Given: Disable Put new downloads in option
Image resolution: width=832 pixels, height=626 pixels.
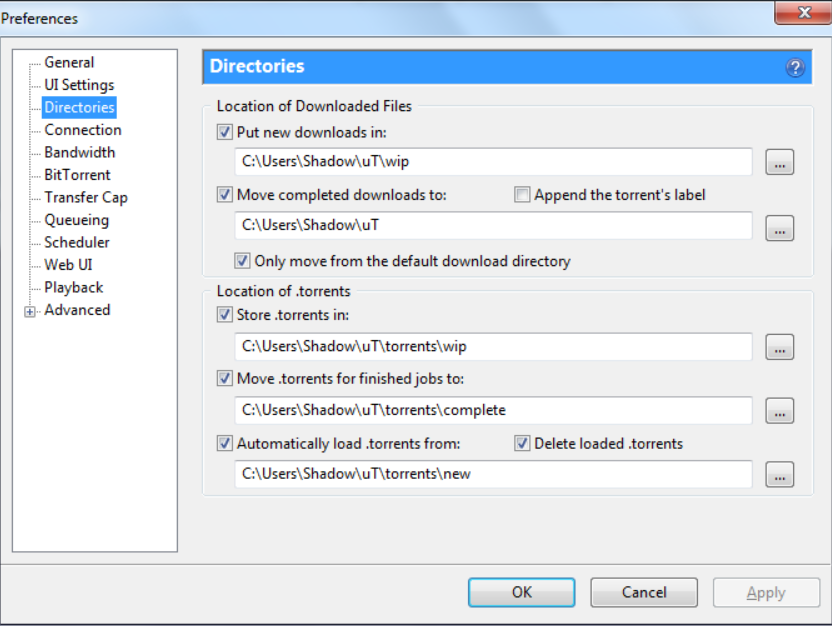Looking at the screenshot, I should coord(224,132).
